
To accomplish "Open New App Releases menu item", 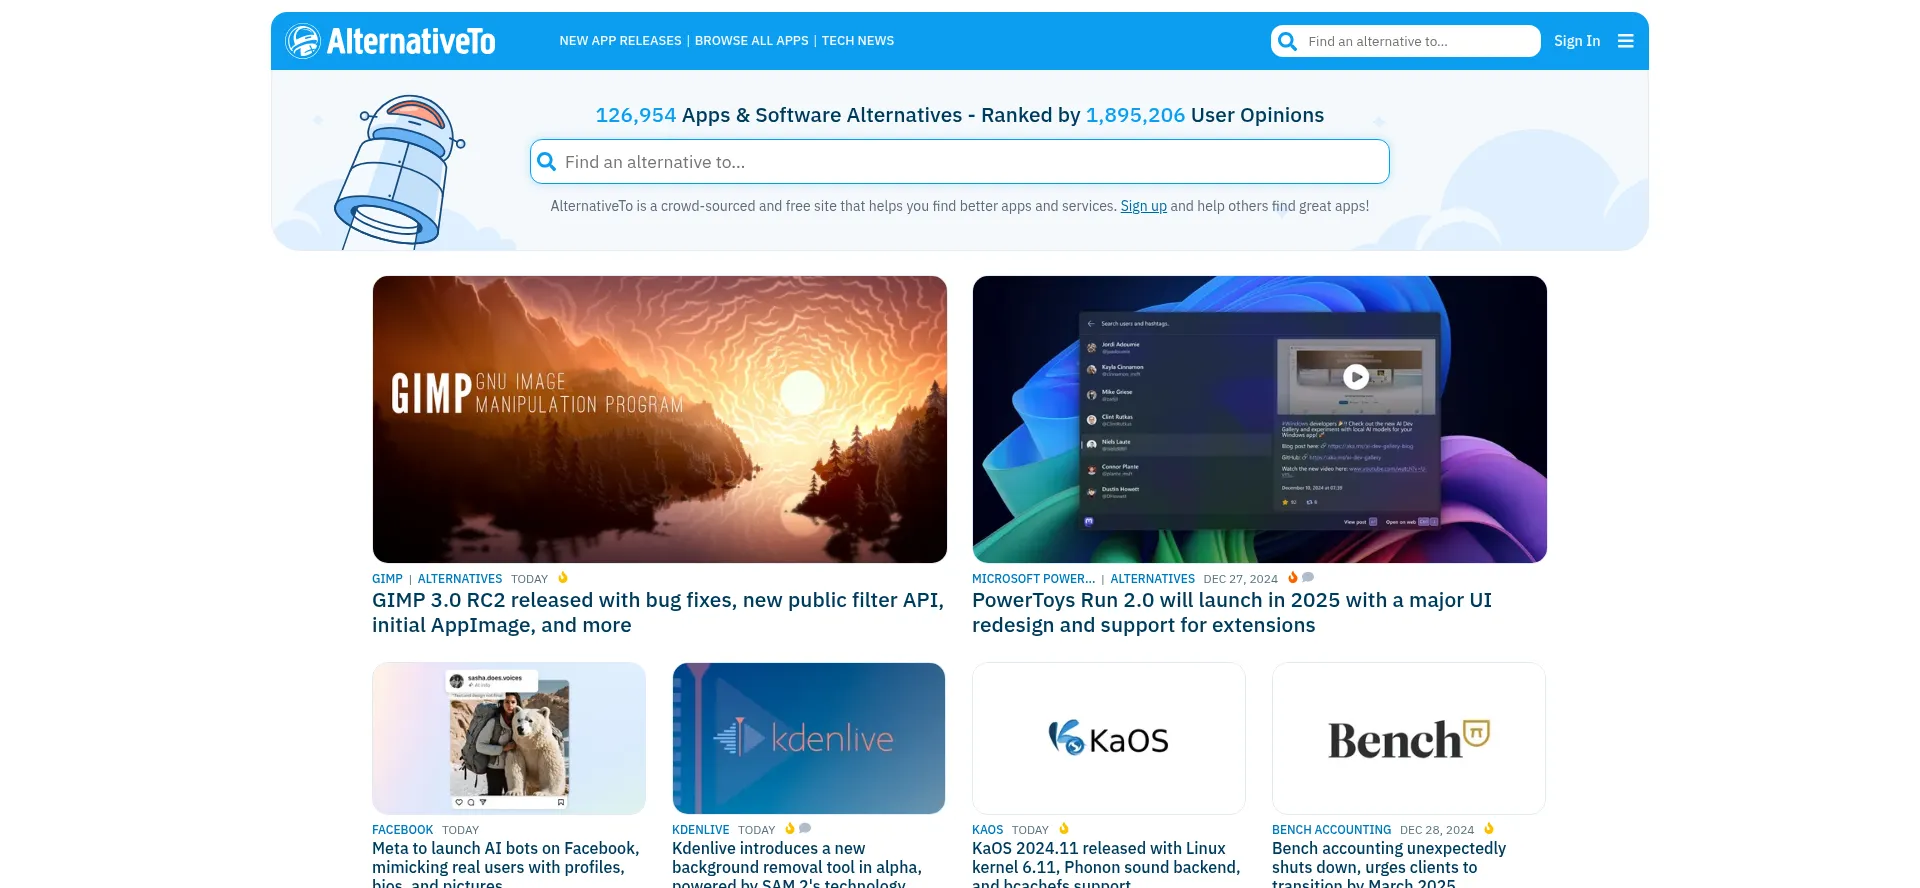I will point(620,41).
